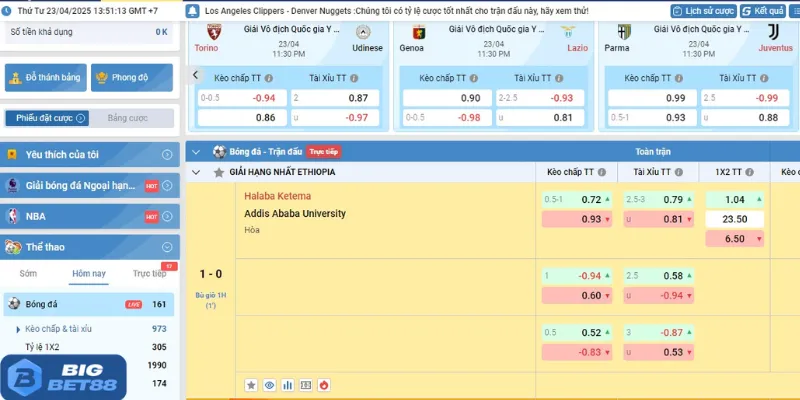Select the Bảng cược toggle option
The height and width of the screenshot is (400, 800).
tap(128, 118)
